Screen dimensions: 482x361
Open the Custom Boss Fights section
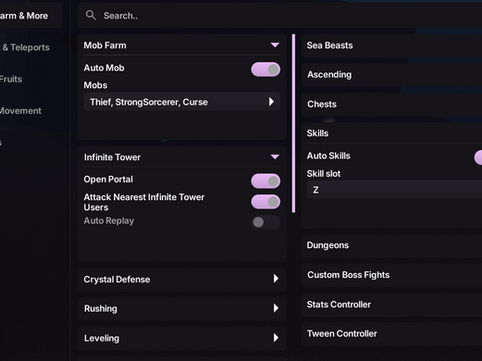click(392, 275)
